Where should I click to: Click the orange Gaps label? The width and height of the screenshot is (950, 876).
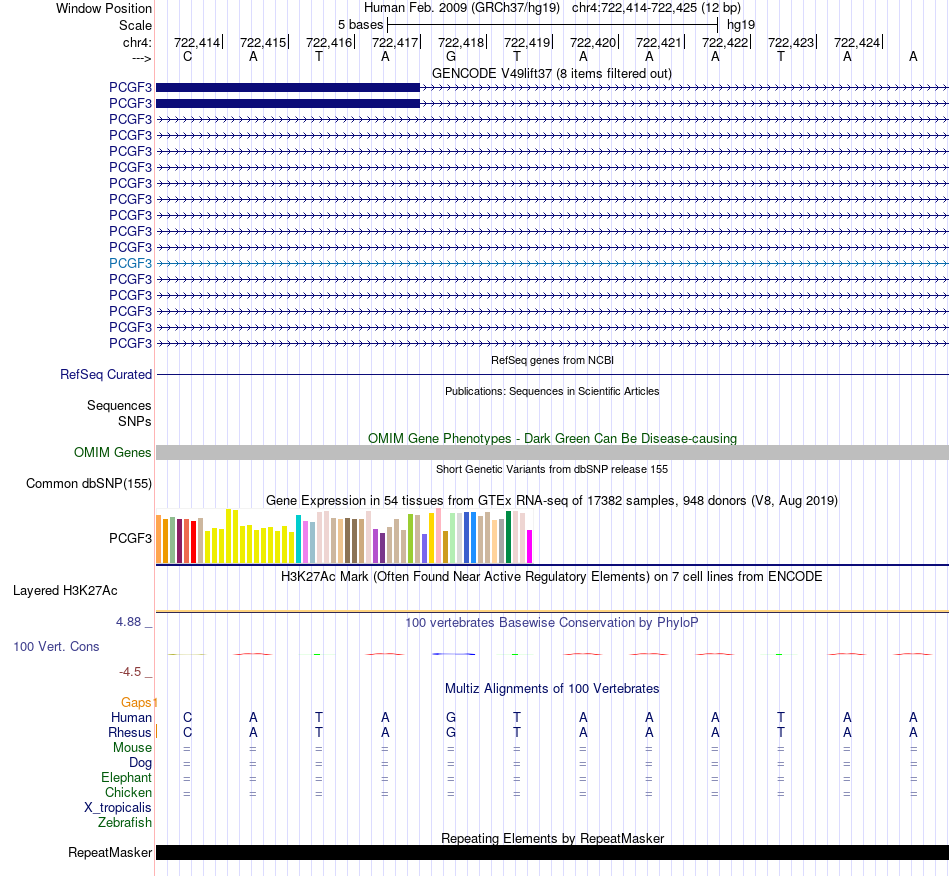click(136, 702)
